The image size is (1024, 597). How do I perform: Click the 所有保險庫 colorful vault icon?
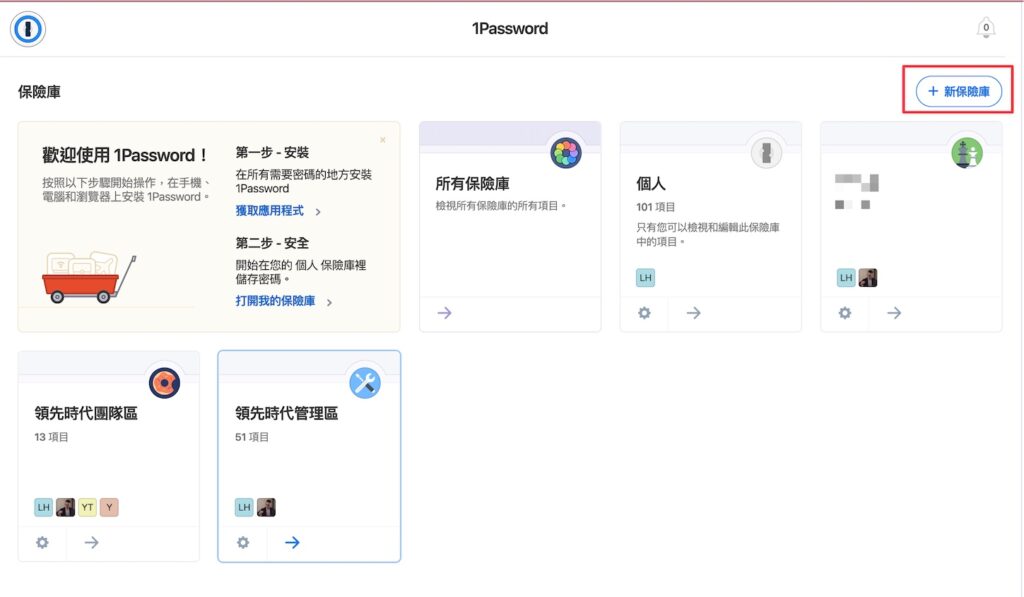point(566,153)
